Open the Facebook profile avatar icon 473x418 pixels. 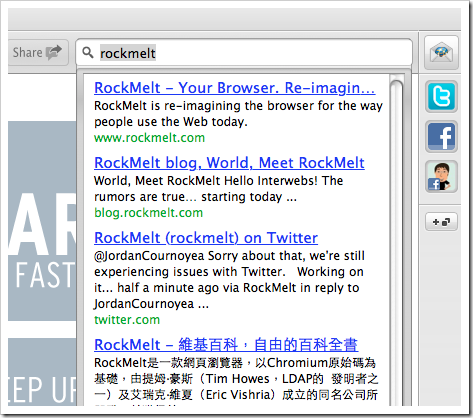441,176
